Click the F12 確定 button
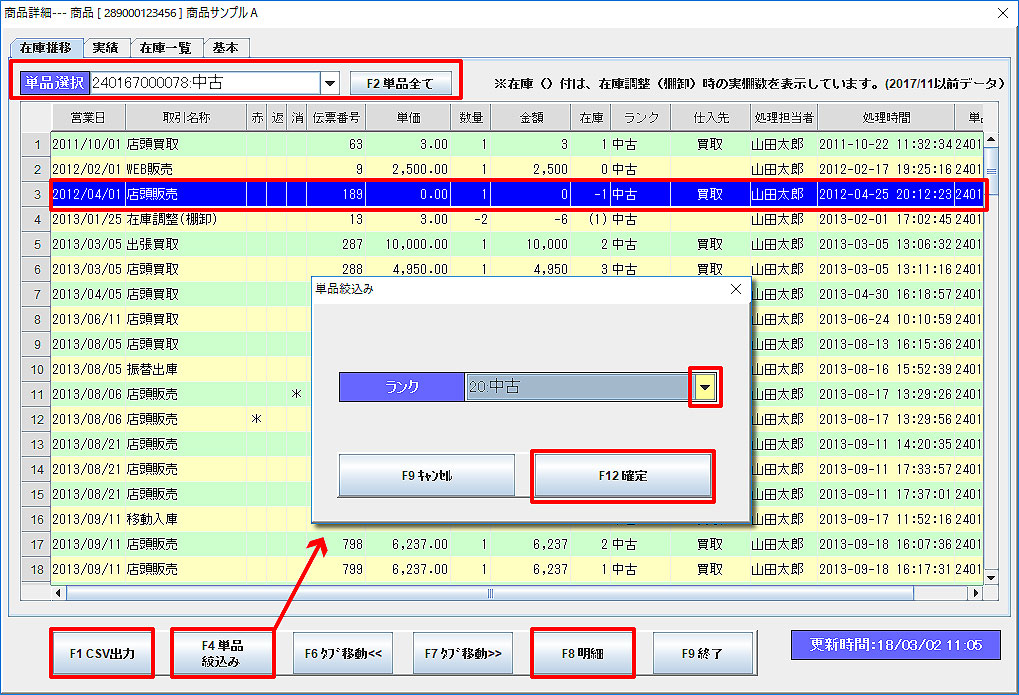Screen dimensions: 1019x695 (x=622, y=476)
